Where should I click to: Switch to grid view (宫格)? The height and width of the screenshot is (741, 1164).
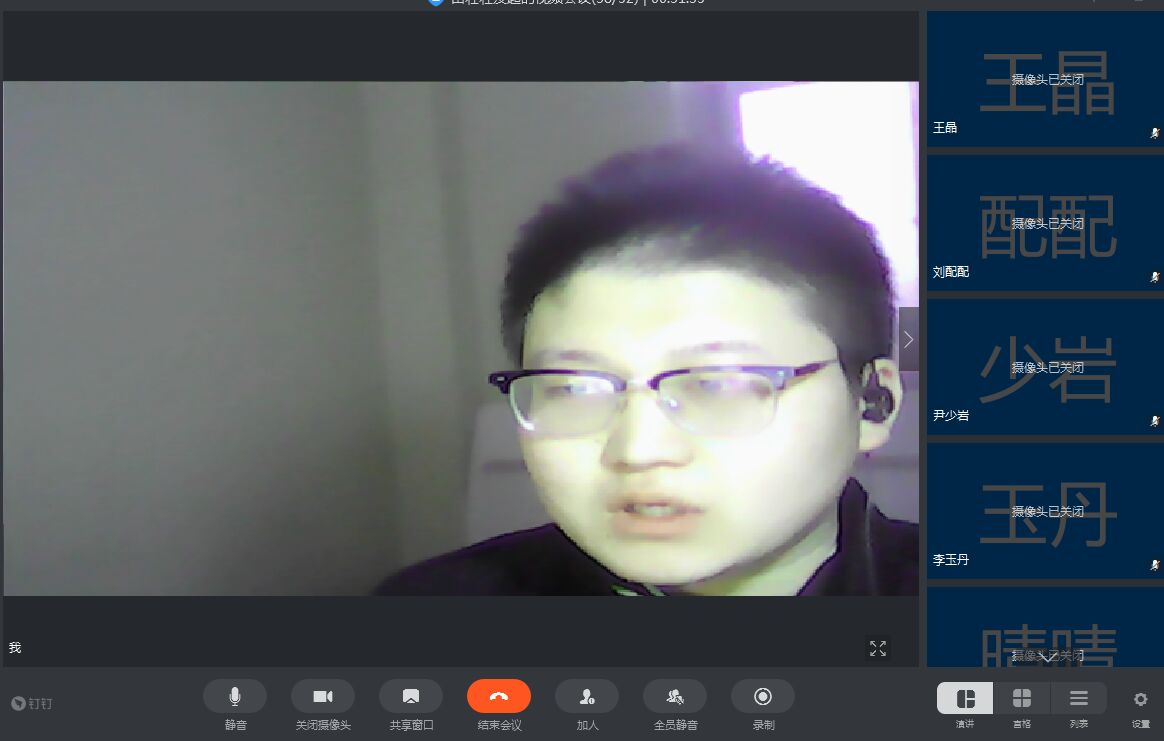click(1021, 698)
